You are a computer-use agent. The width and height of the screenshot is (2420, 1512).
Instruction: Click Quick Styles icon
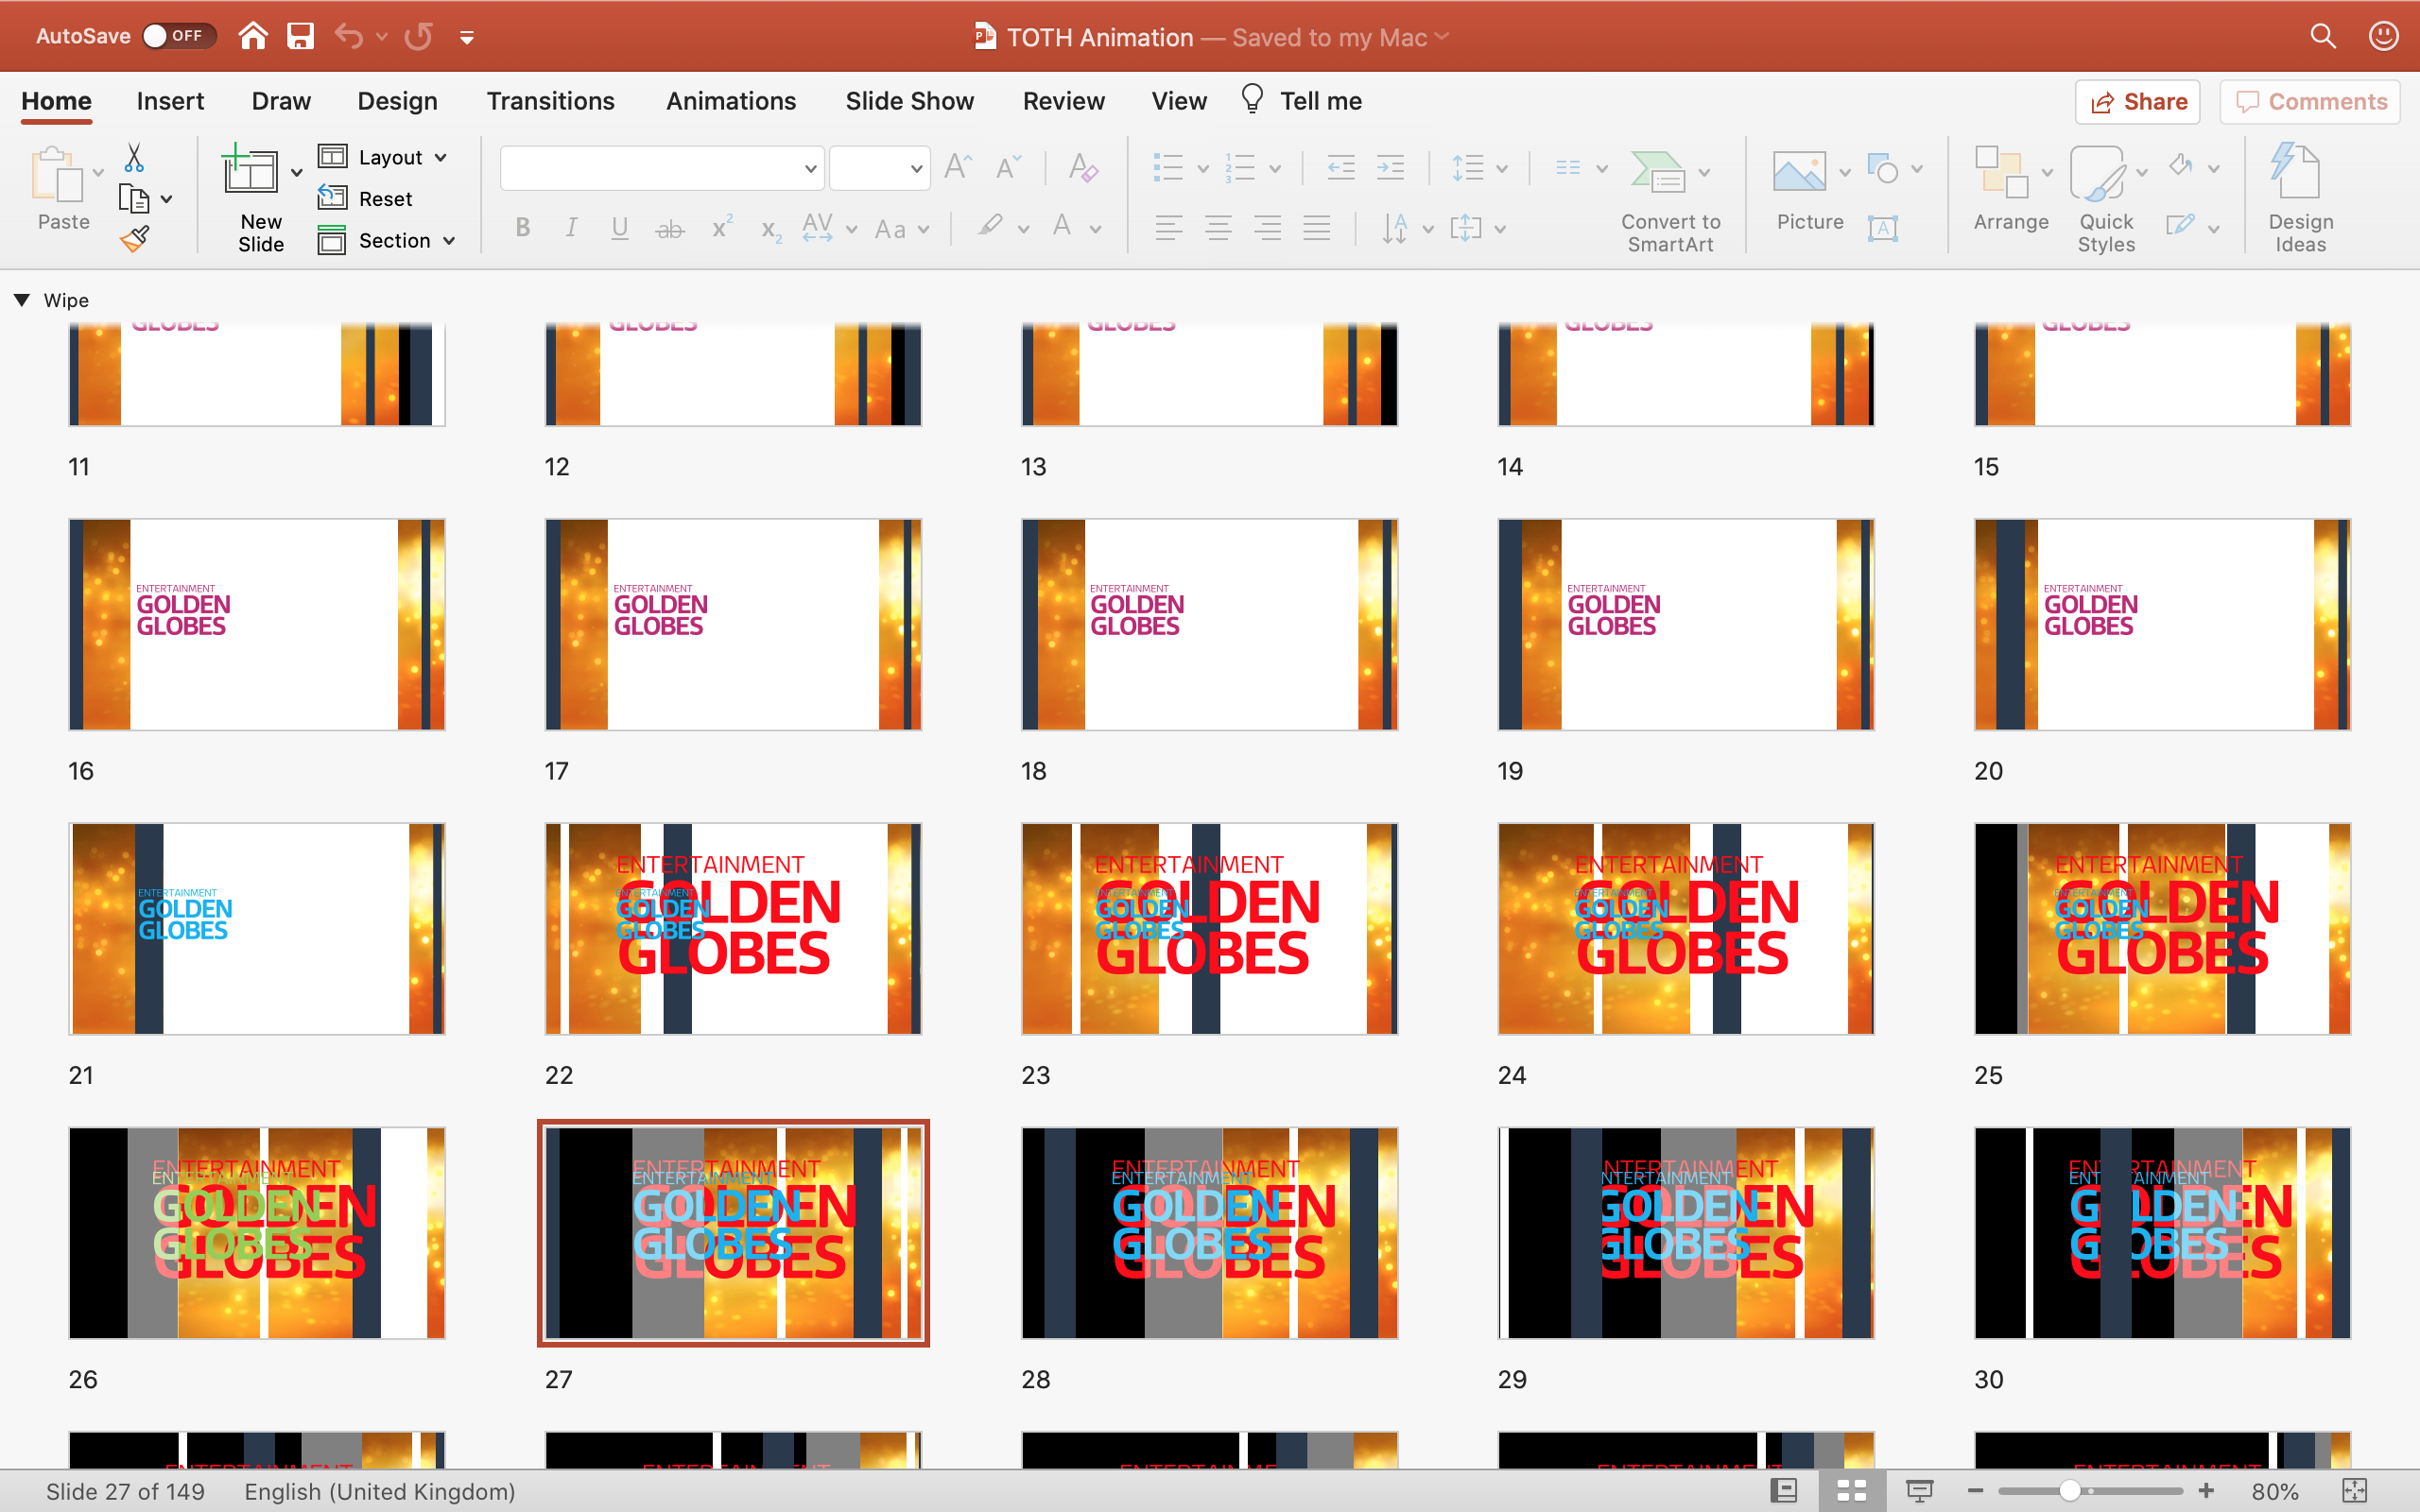pos(2100,174)
